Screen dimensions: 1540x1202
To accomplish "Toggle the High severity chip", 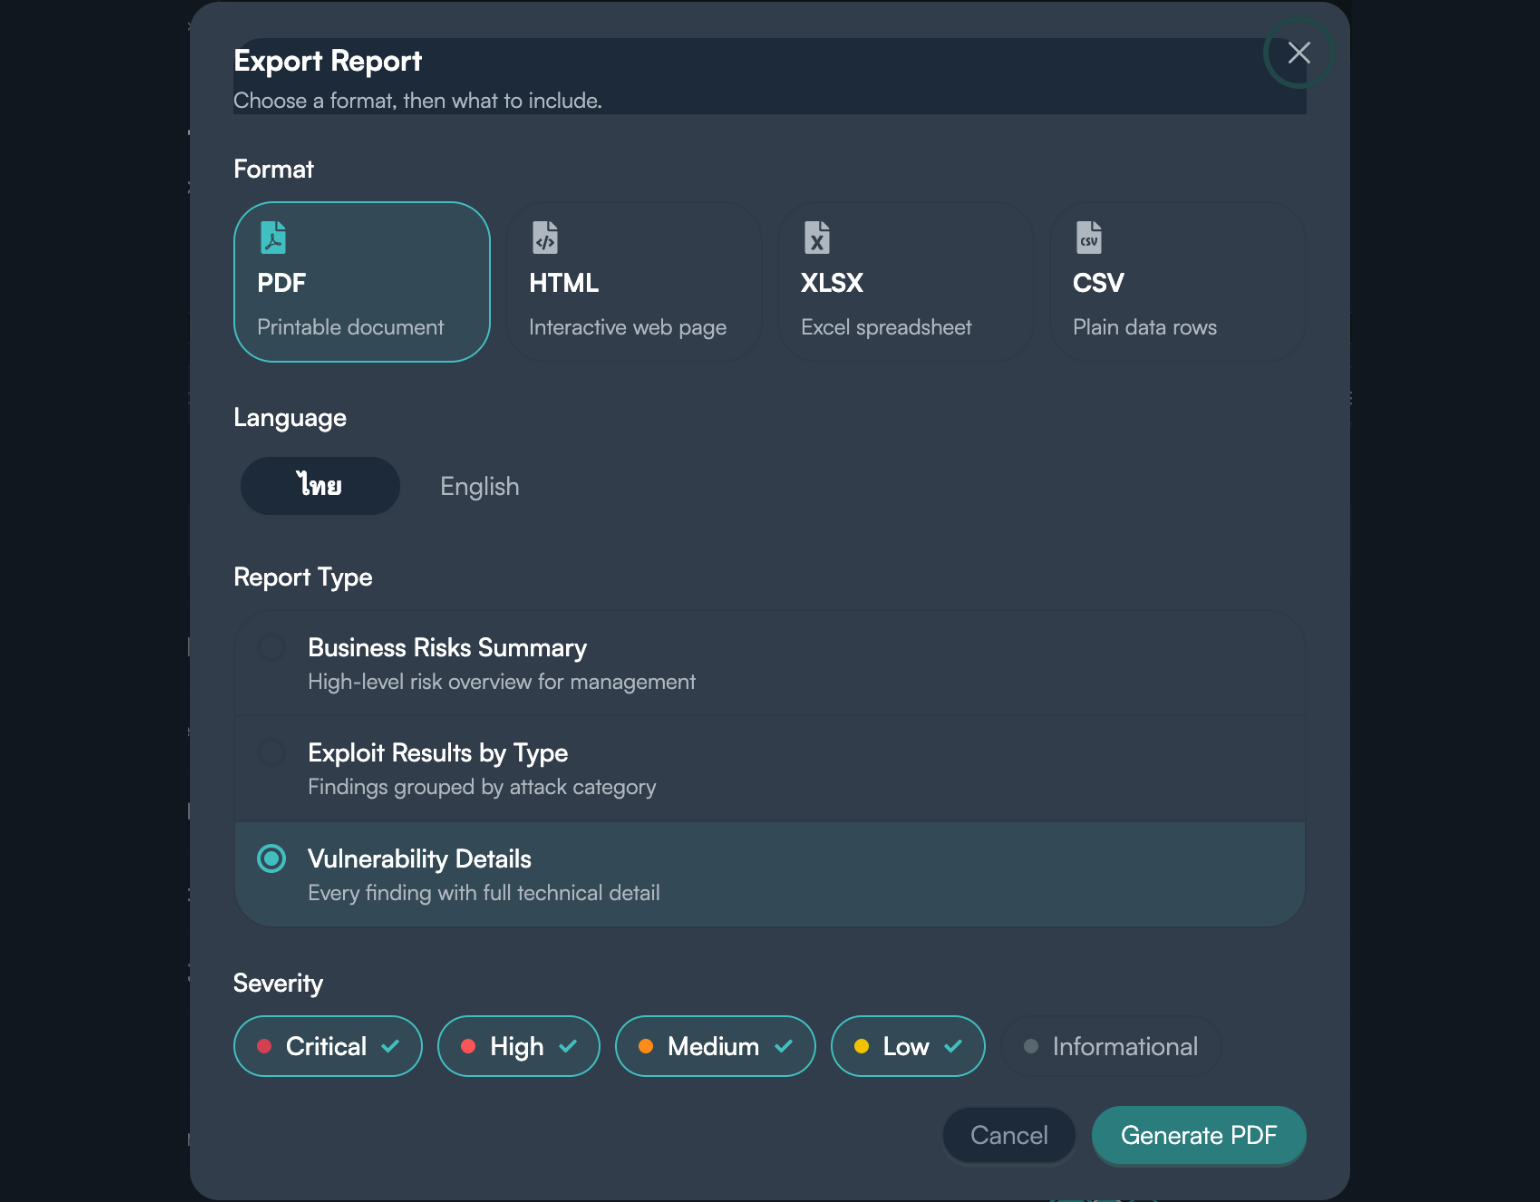I will click(x=519, y=1046).
